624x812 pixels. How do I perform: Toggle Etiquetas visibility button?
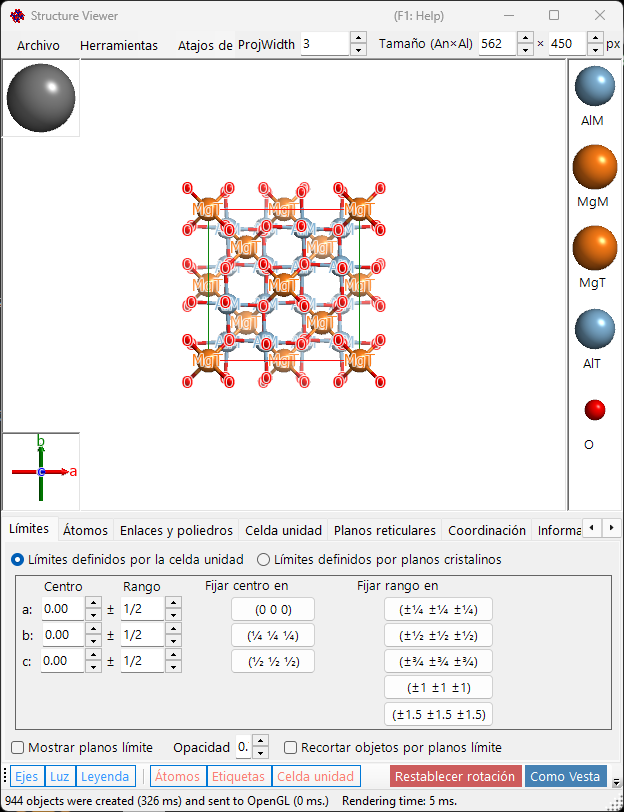238,776
